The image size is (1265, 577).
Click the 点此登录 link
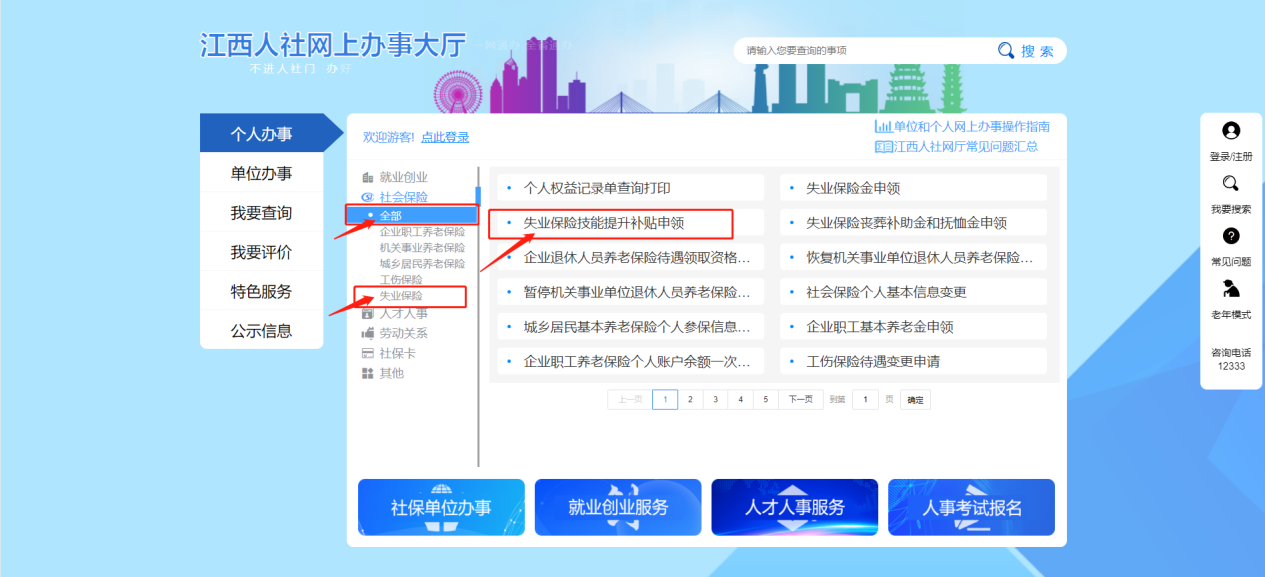point(444,137)
